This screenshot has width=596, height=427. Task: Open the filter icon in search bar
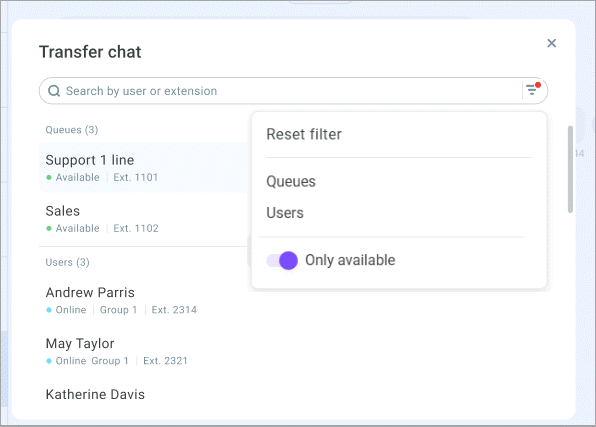pyautogui.click(x=533, y=90)
